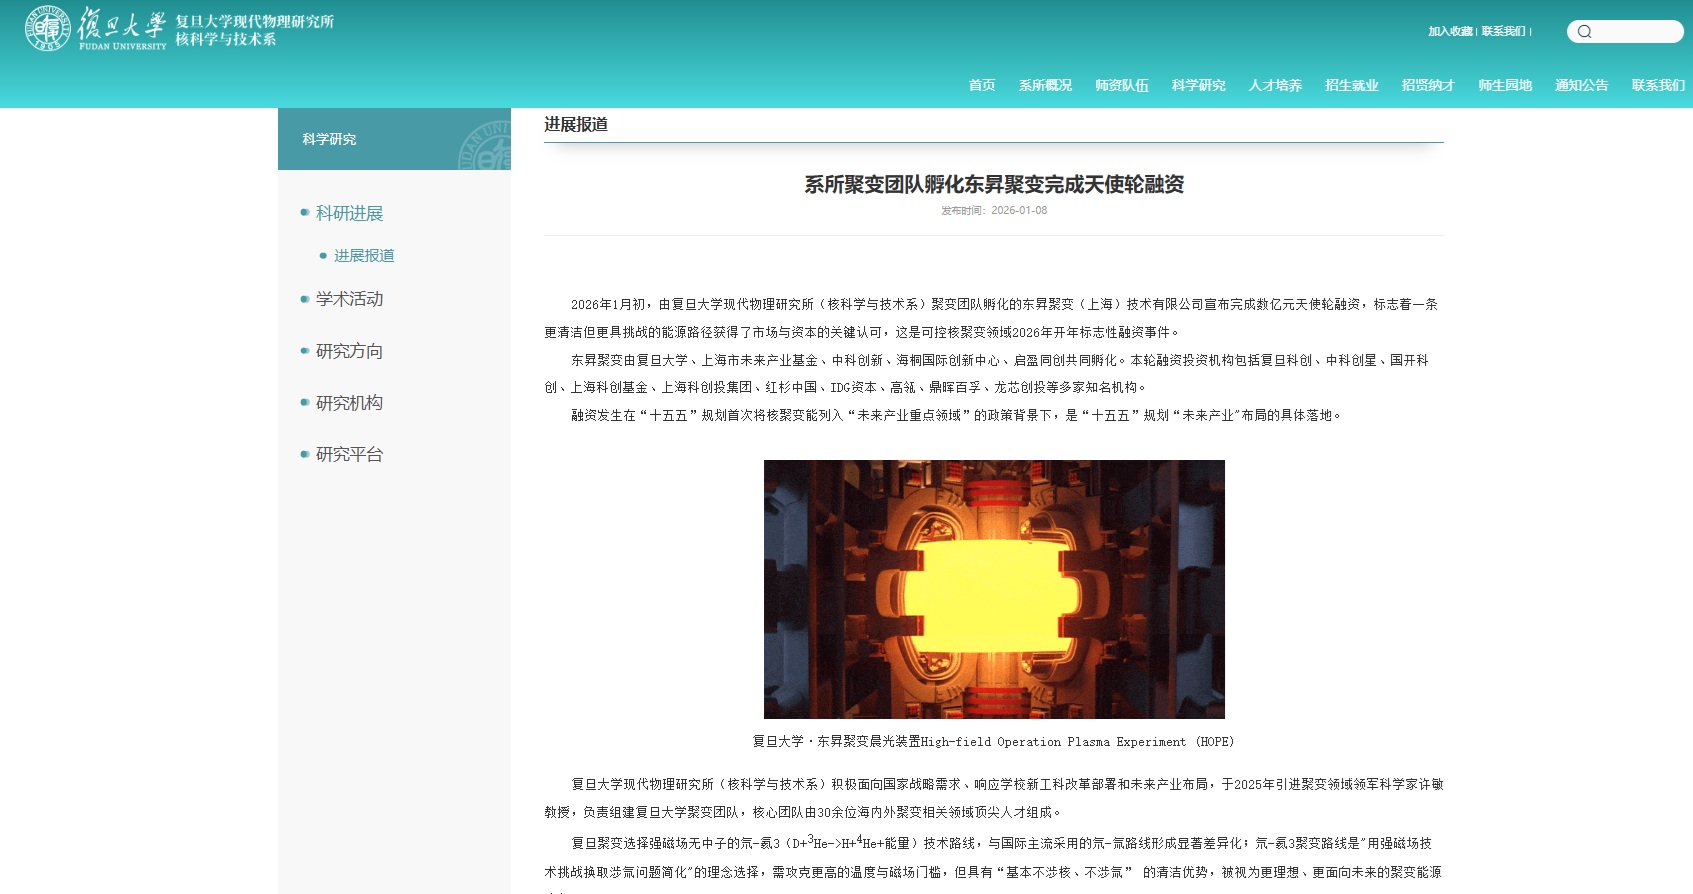Click the 复旦大学现代物理研究所 header text
Viewport: 1693px width, 894px height.
coord(255,21)
